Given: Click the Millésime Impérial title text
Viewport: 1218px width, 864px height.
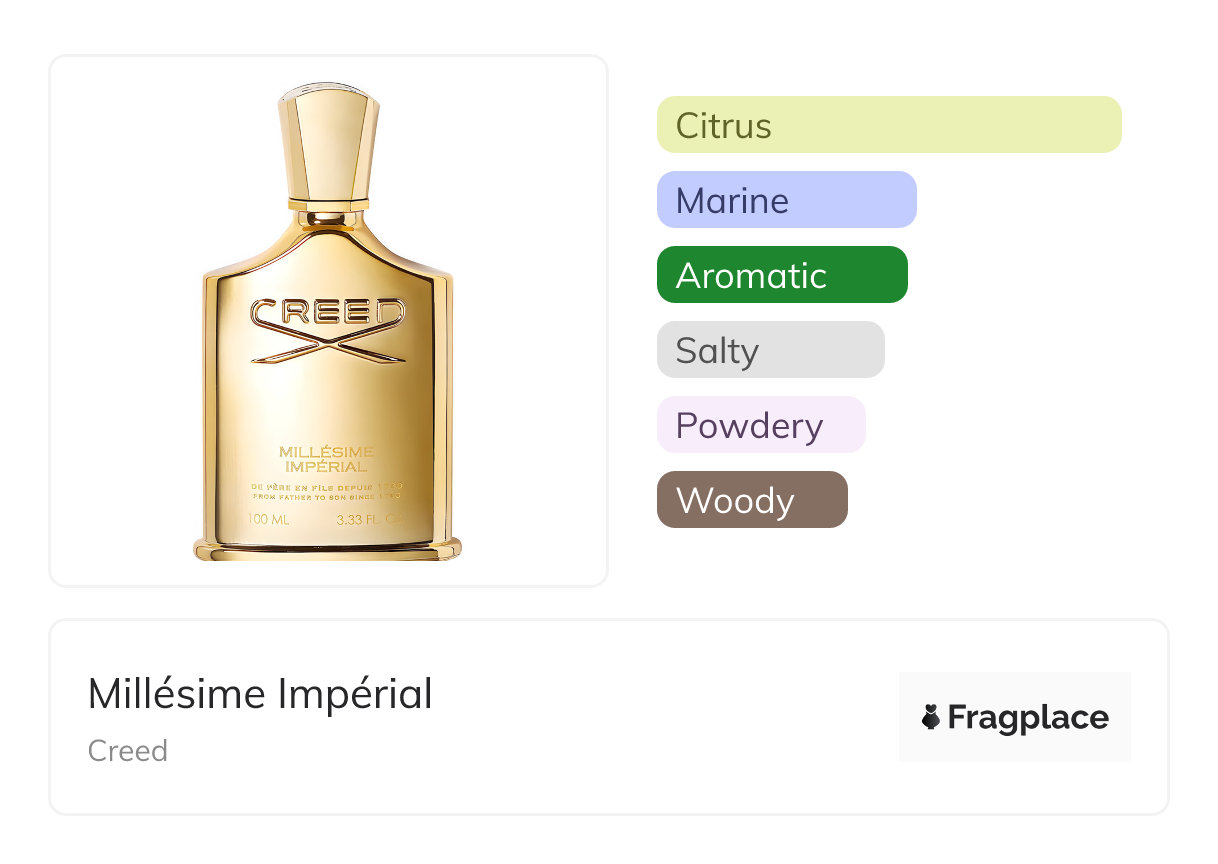Looking at the screenshot, I should (x=260, y=694).
